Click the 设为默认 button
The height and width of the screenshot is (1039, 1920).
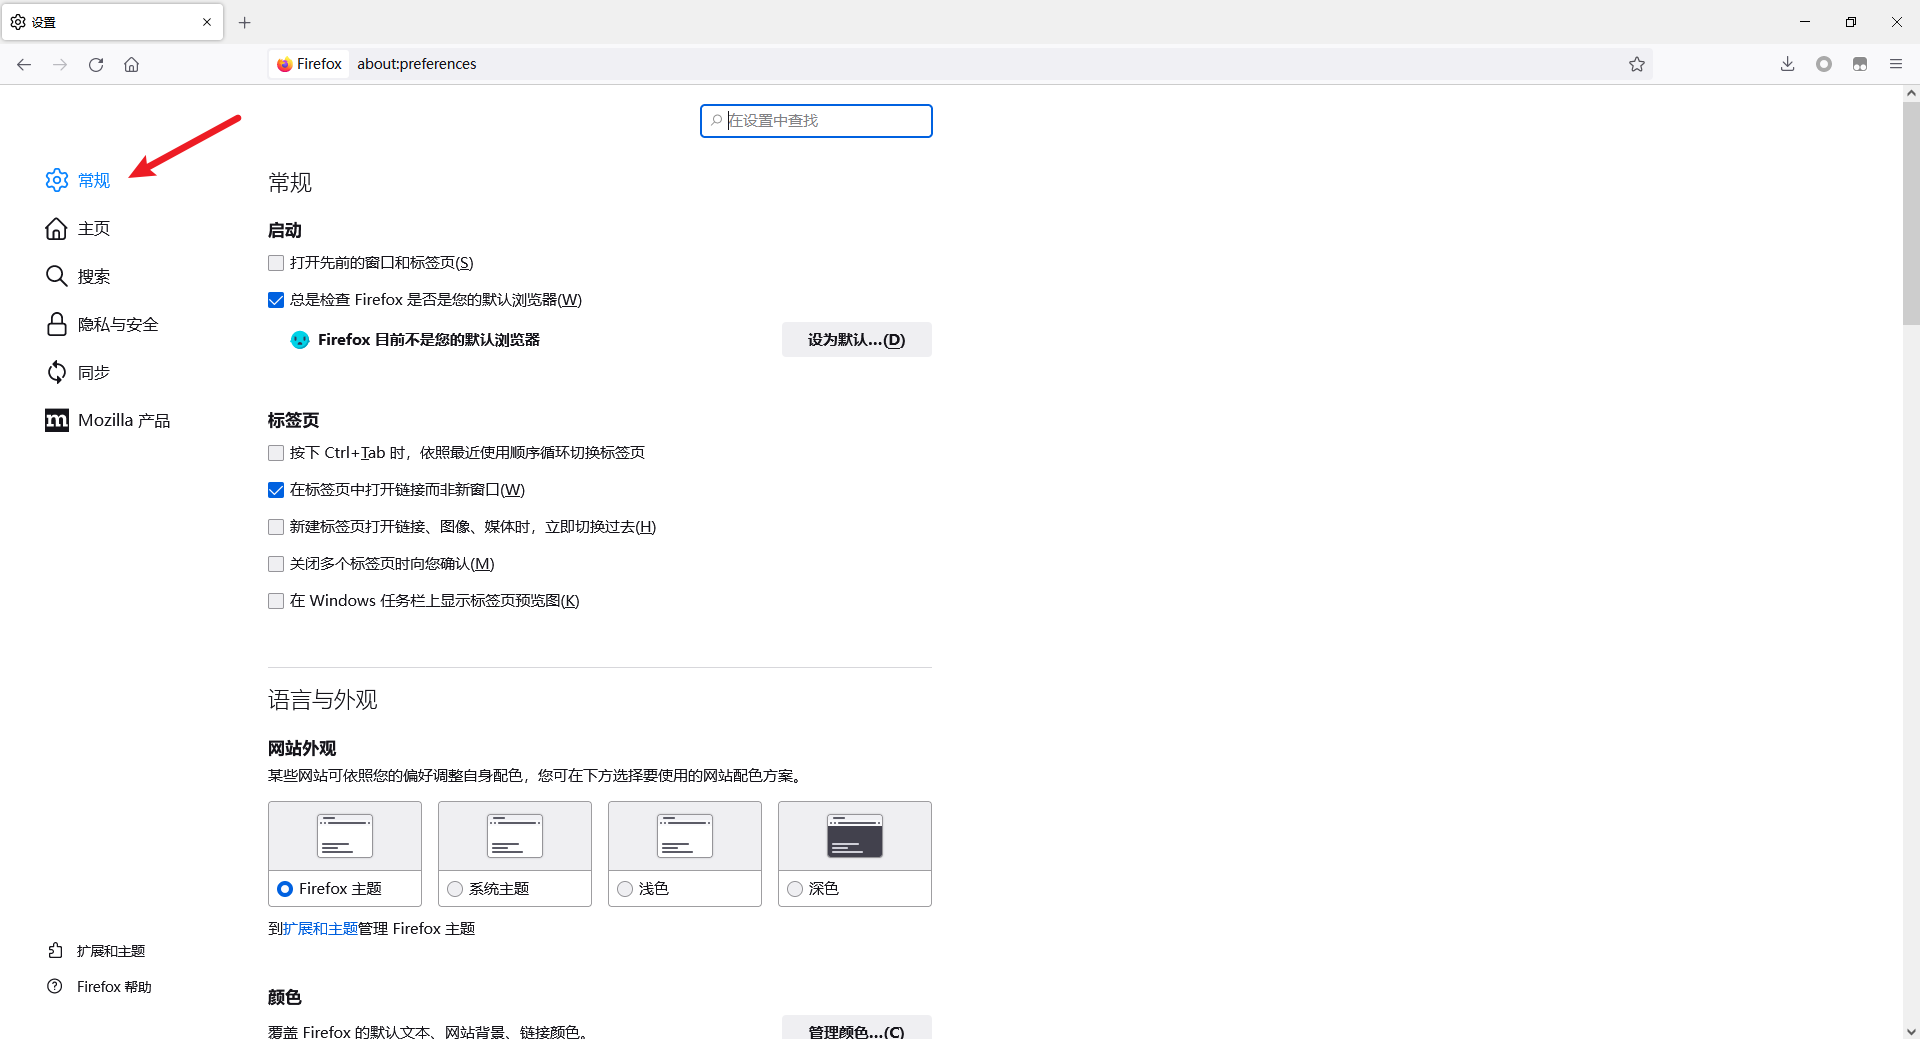857,340
